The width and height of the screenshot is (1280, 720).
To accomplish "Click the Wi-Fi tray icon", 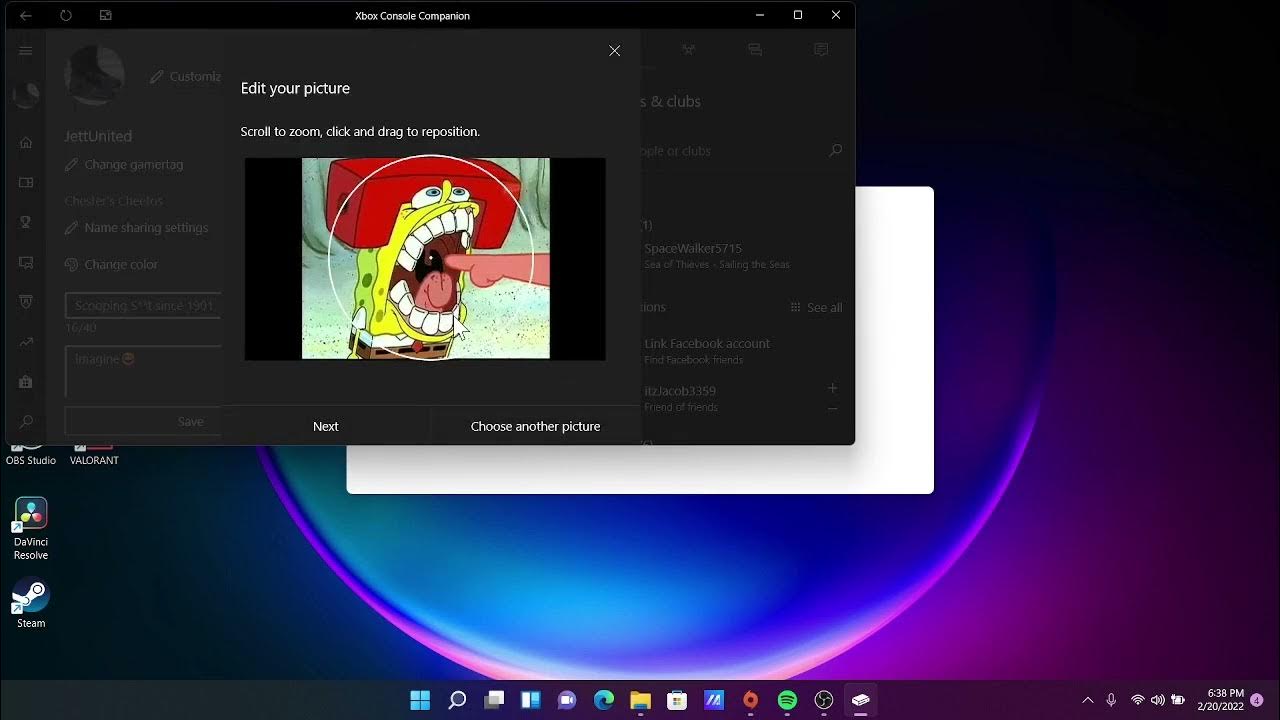I will tap(1137, 700).
